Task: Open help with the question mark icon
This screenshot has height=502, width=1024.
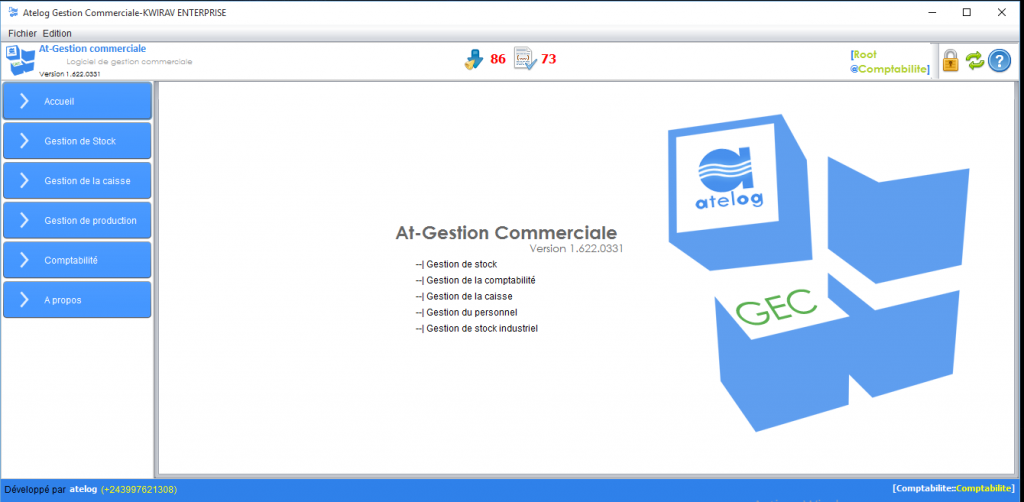Action: pyautogui.click(x=999, y=61)
